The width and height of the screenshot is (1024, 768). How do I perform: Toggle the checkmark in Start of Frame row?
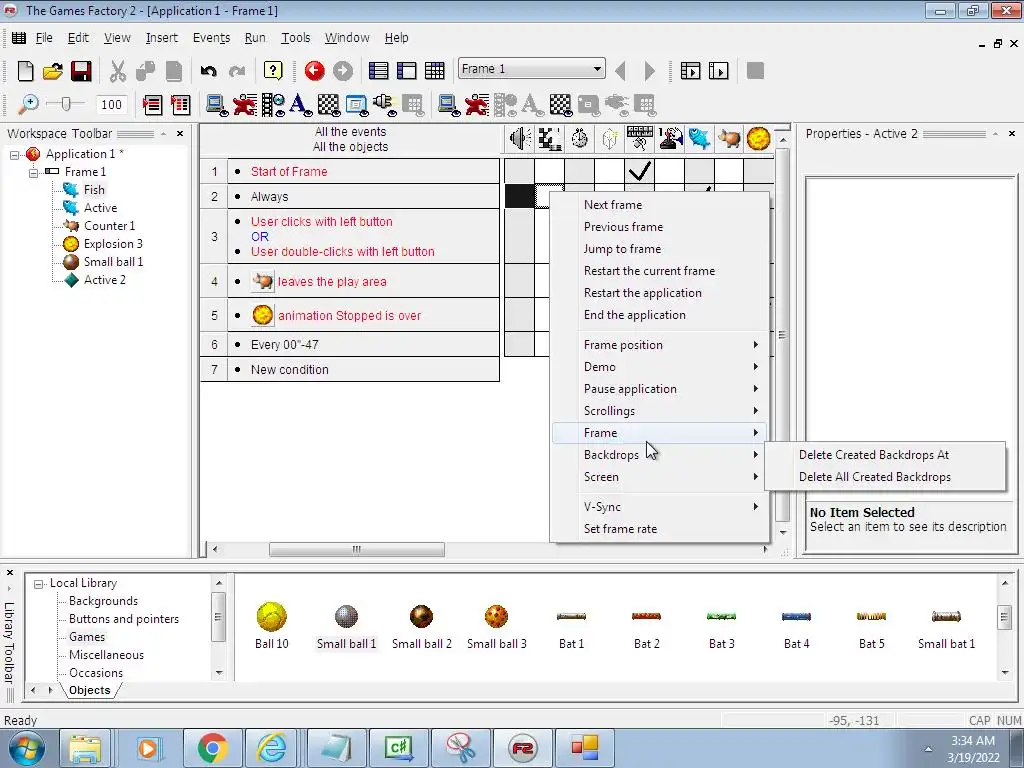pos(639,171)
